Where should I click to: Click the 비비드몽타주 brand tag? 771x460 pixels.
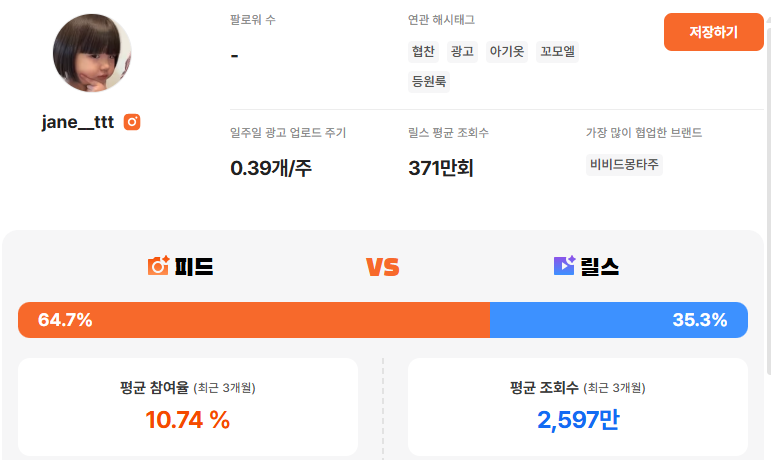click(624, 165)
